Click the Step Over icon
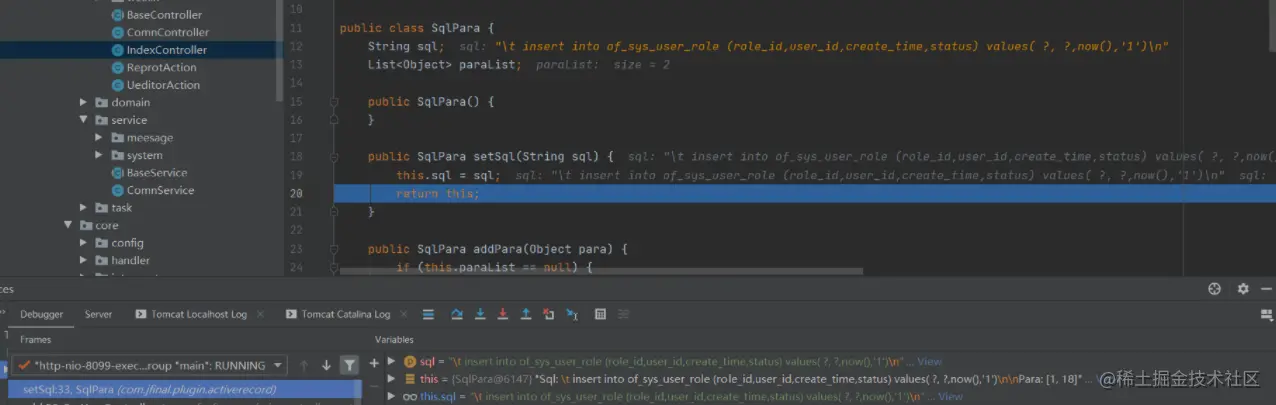 [457, 314]
